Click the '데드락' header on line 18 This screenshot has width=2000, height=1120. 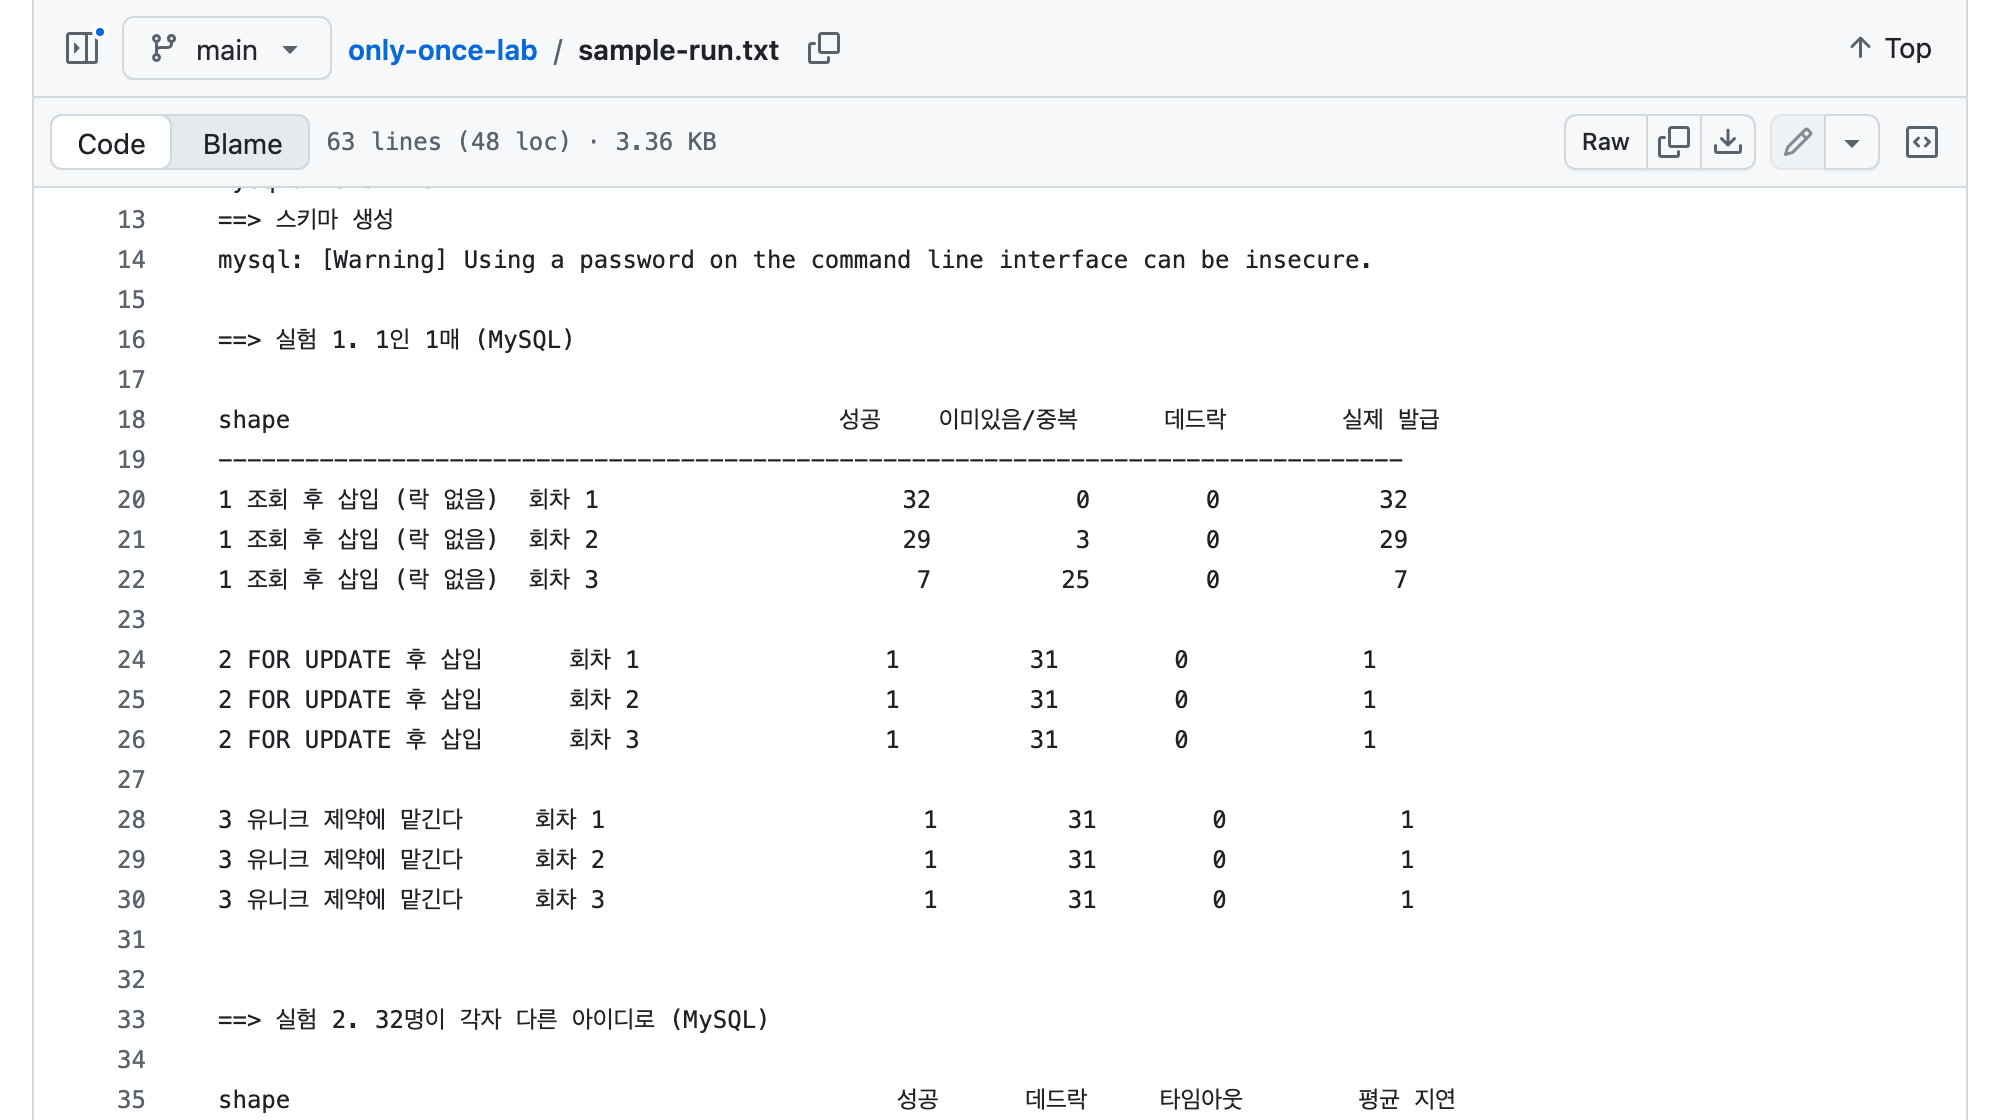tap(1194, 419)
